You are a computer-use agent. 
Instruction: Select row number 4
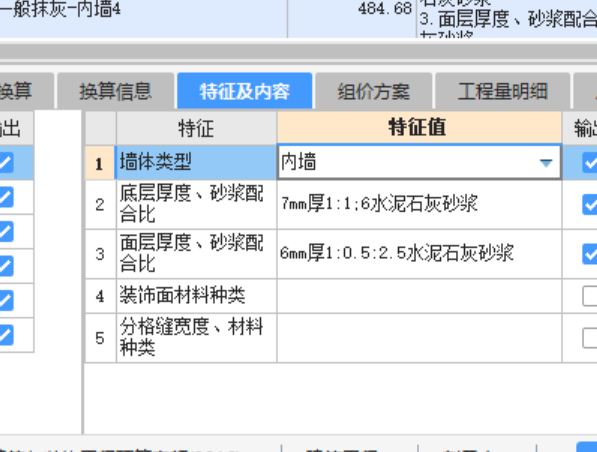tap(101, 296)
